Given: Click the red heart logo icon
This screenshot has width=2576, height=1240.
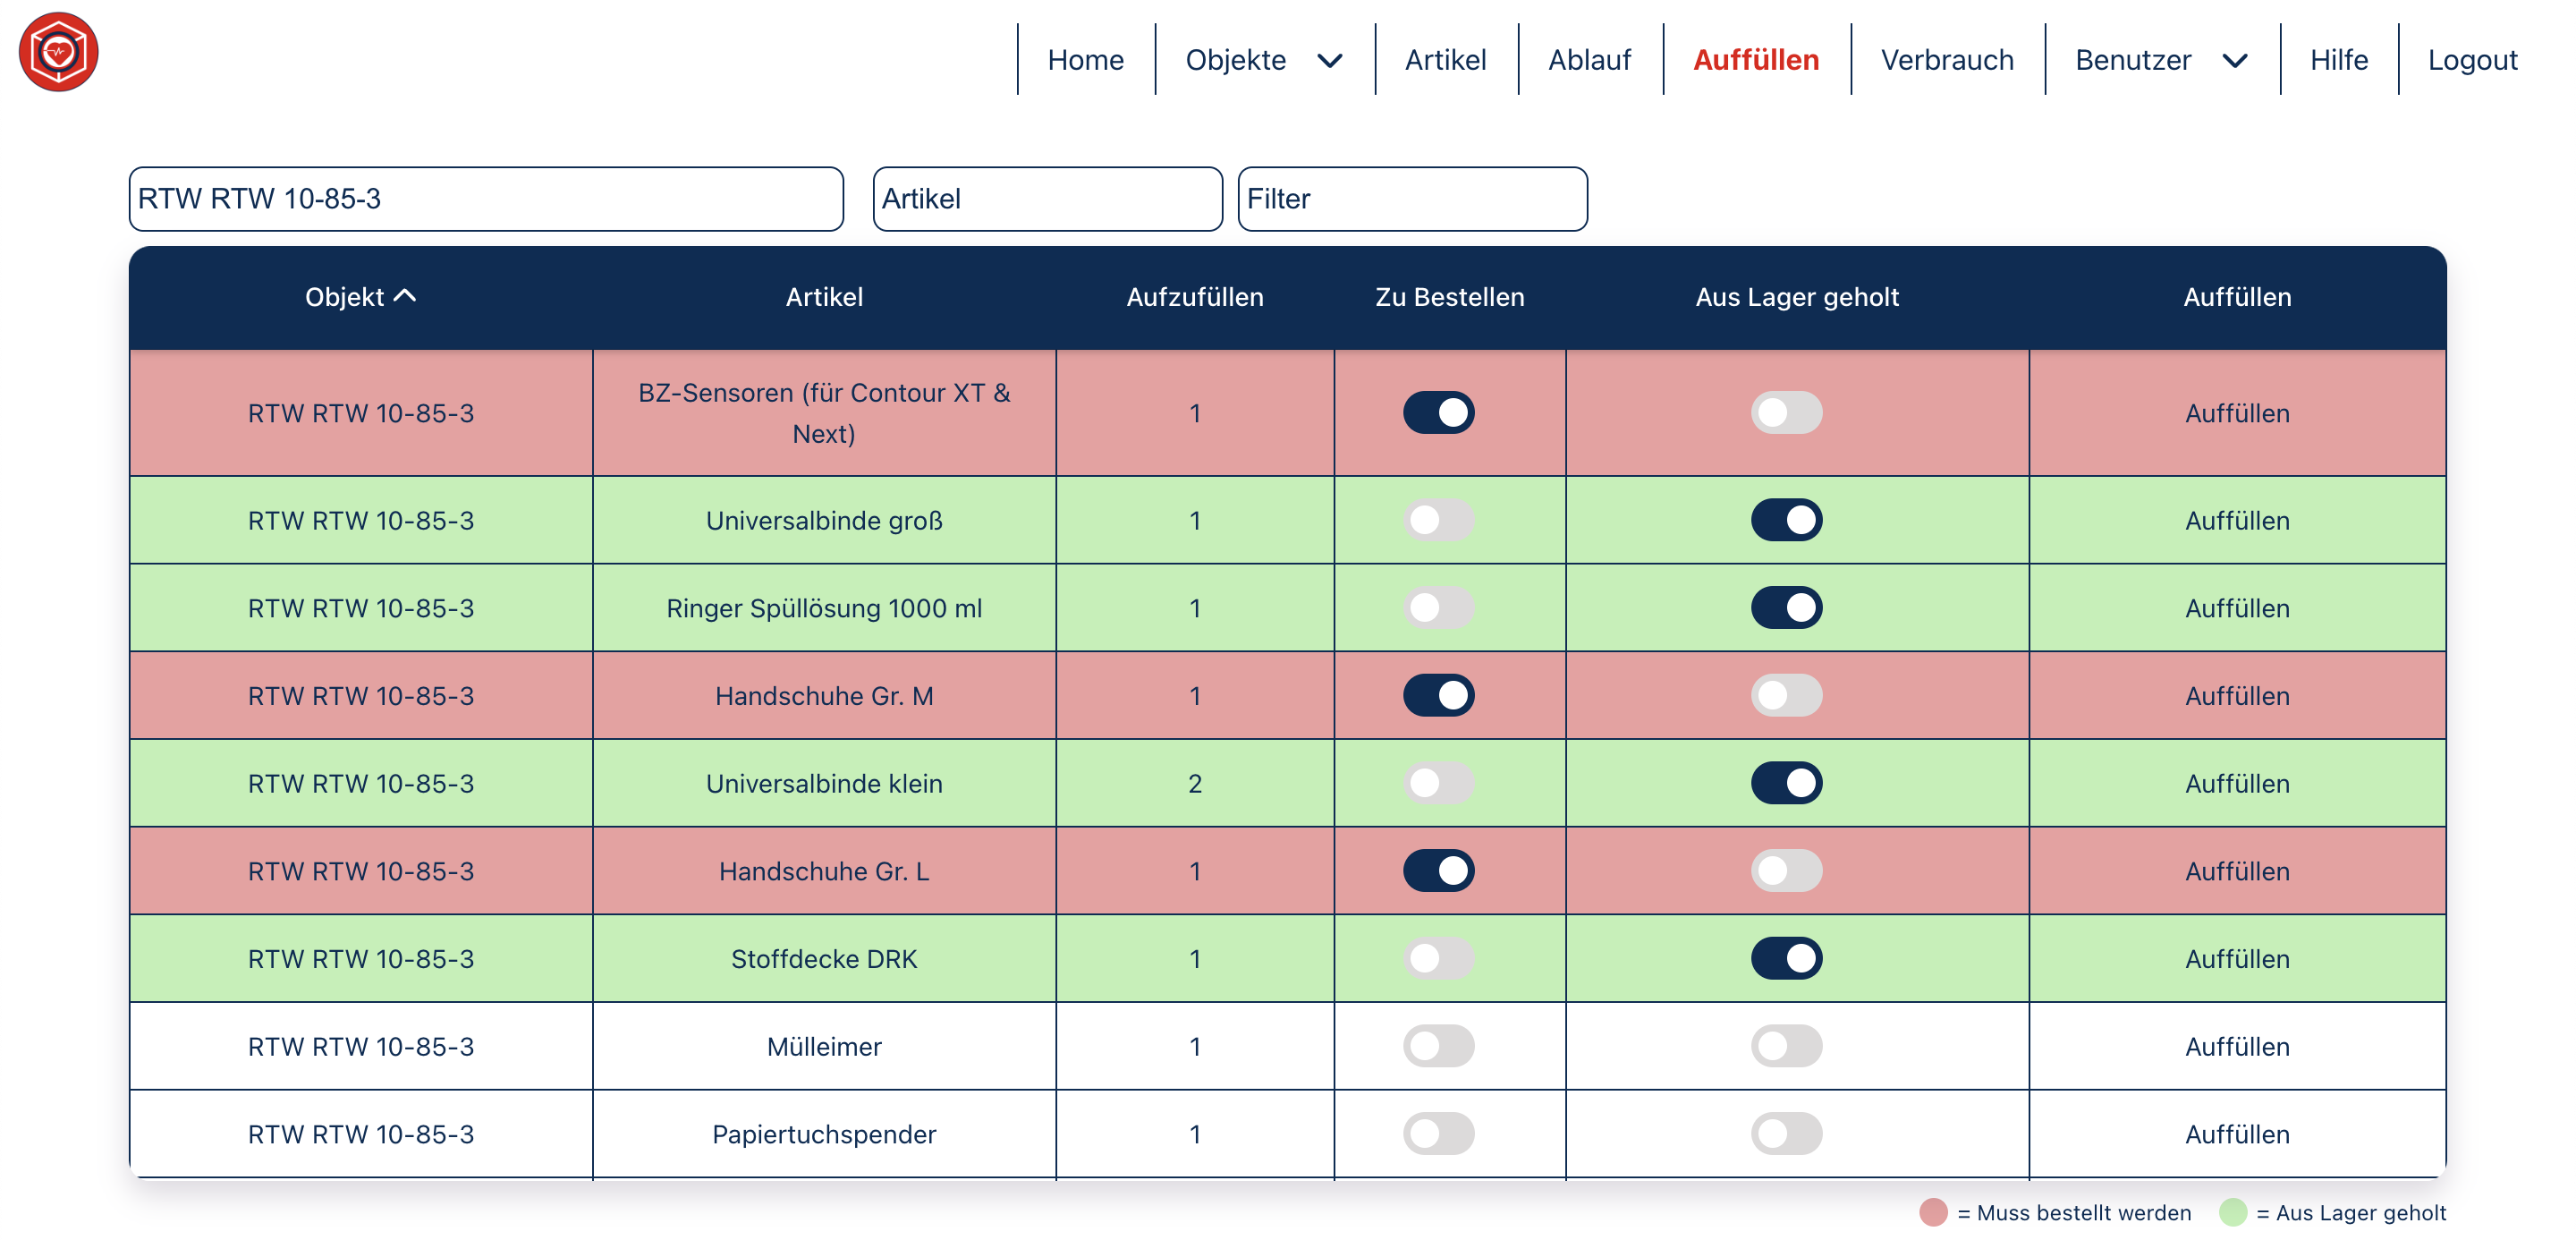Looking at the screenshot, I should [58, 52].
